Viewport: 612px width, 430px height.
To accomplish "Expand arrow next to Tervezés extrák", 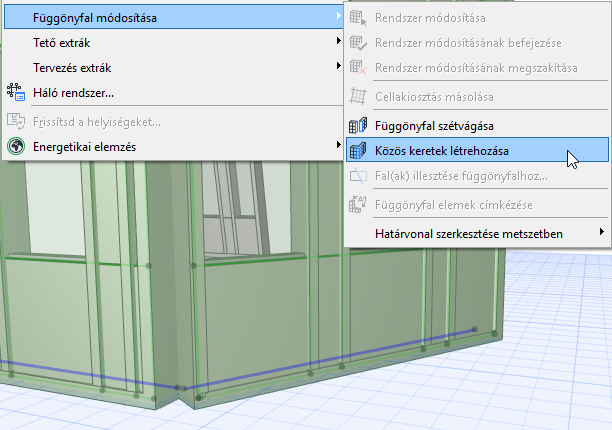I will pyautogui.click(x=338, y=66).
